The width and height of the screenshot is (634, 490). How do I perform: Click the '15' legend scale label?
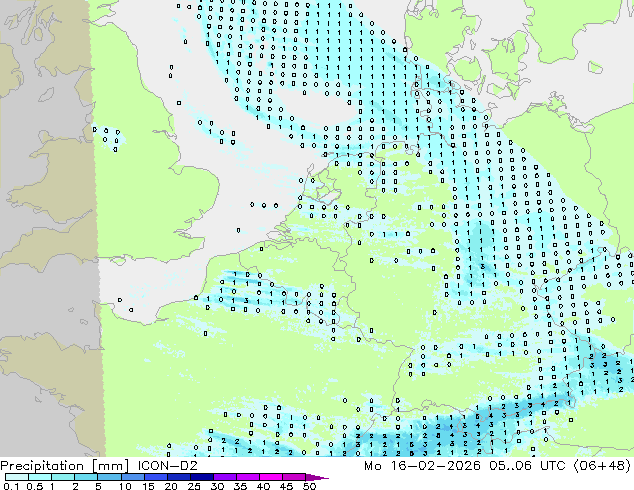tap(148, 486)
